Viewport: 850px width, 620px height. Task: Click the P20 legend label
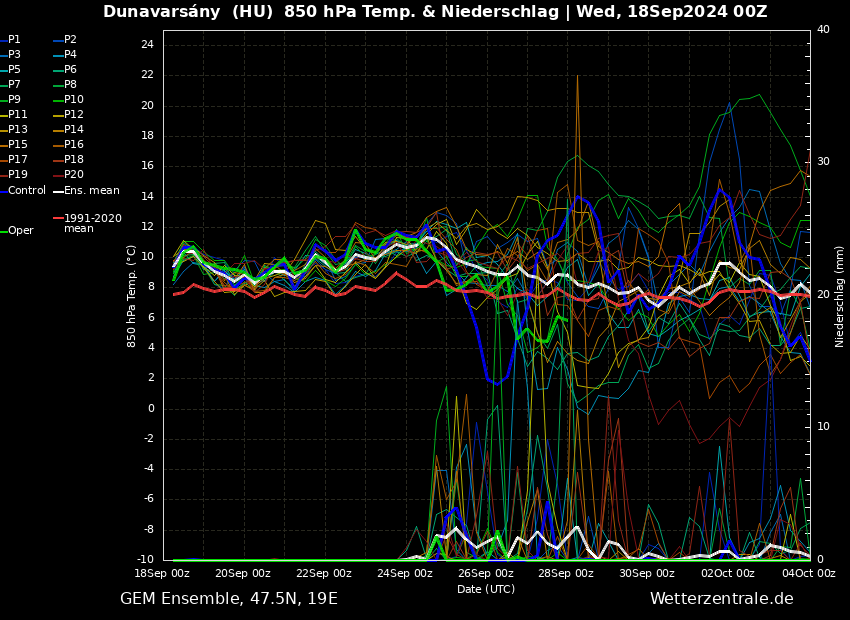(x=74, y=175)
